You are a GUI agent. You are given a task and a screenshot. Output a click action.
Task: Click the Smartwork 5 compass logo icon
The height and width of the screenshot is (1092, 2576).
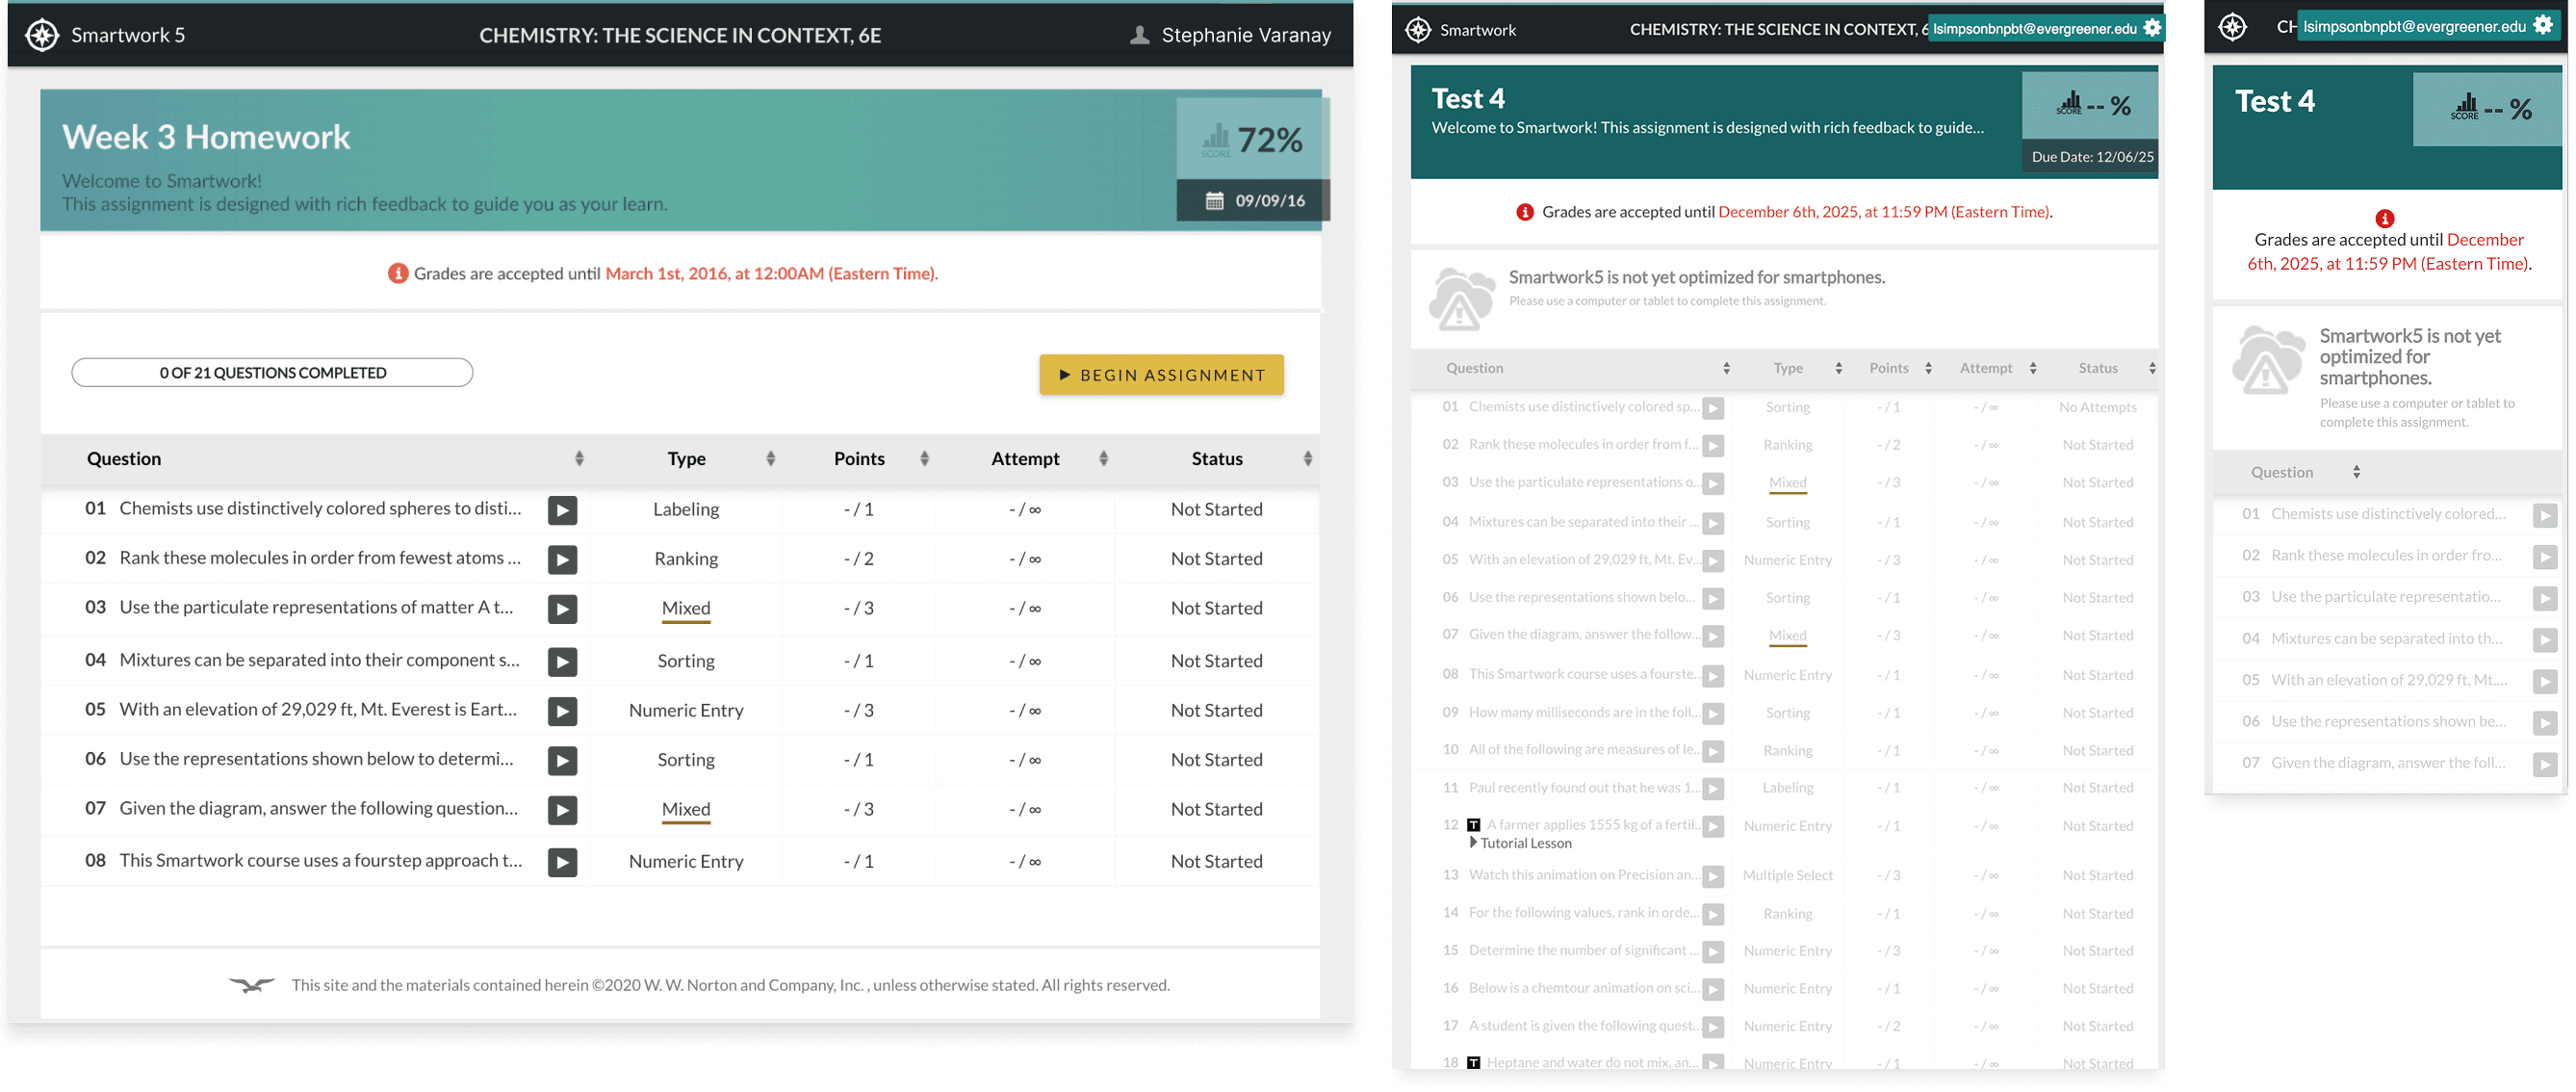(41, 35)
